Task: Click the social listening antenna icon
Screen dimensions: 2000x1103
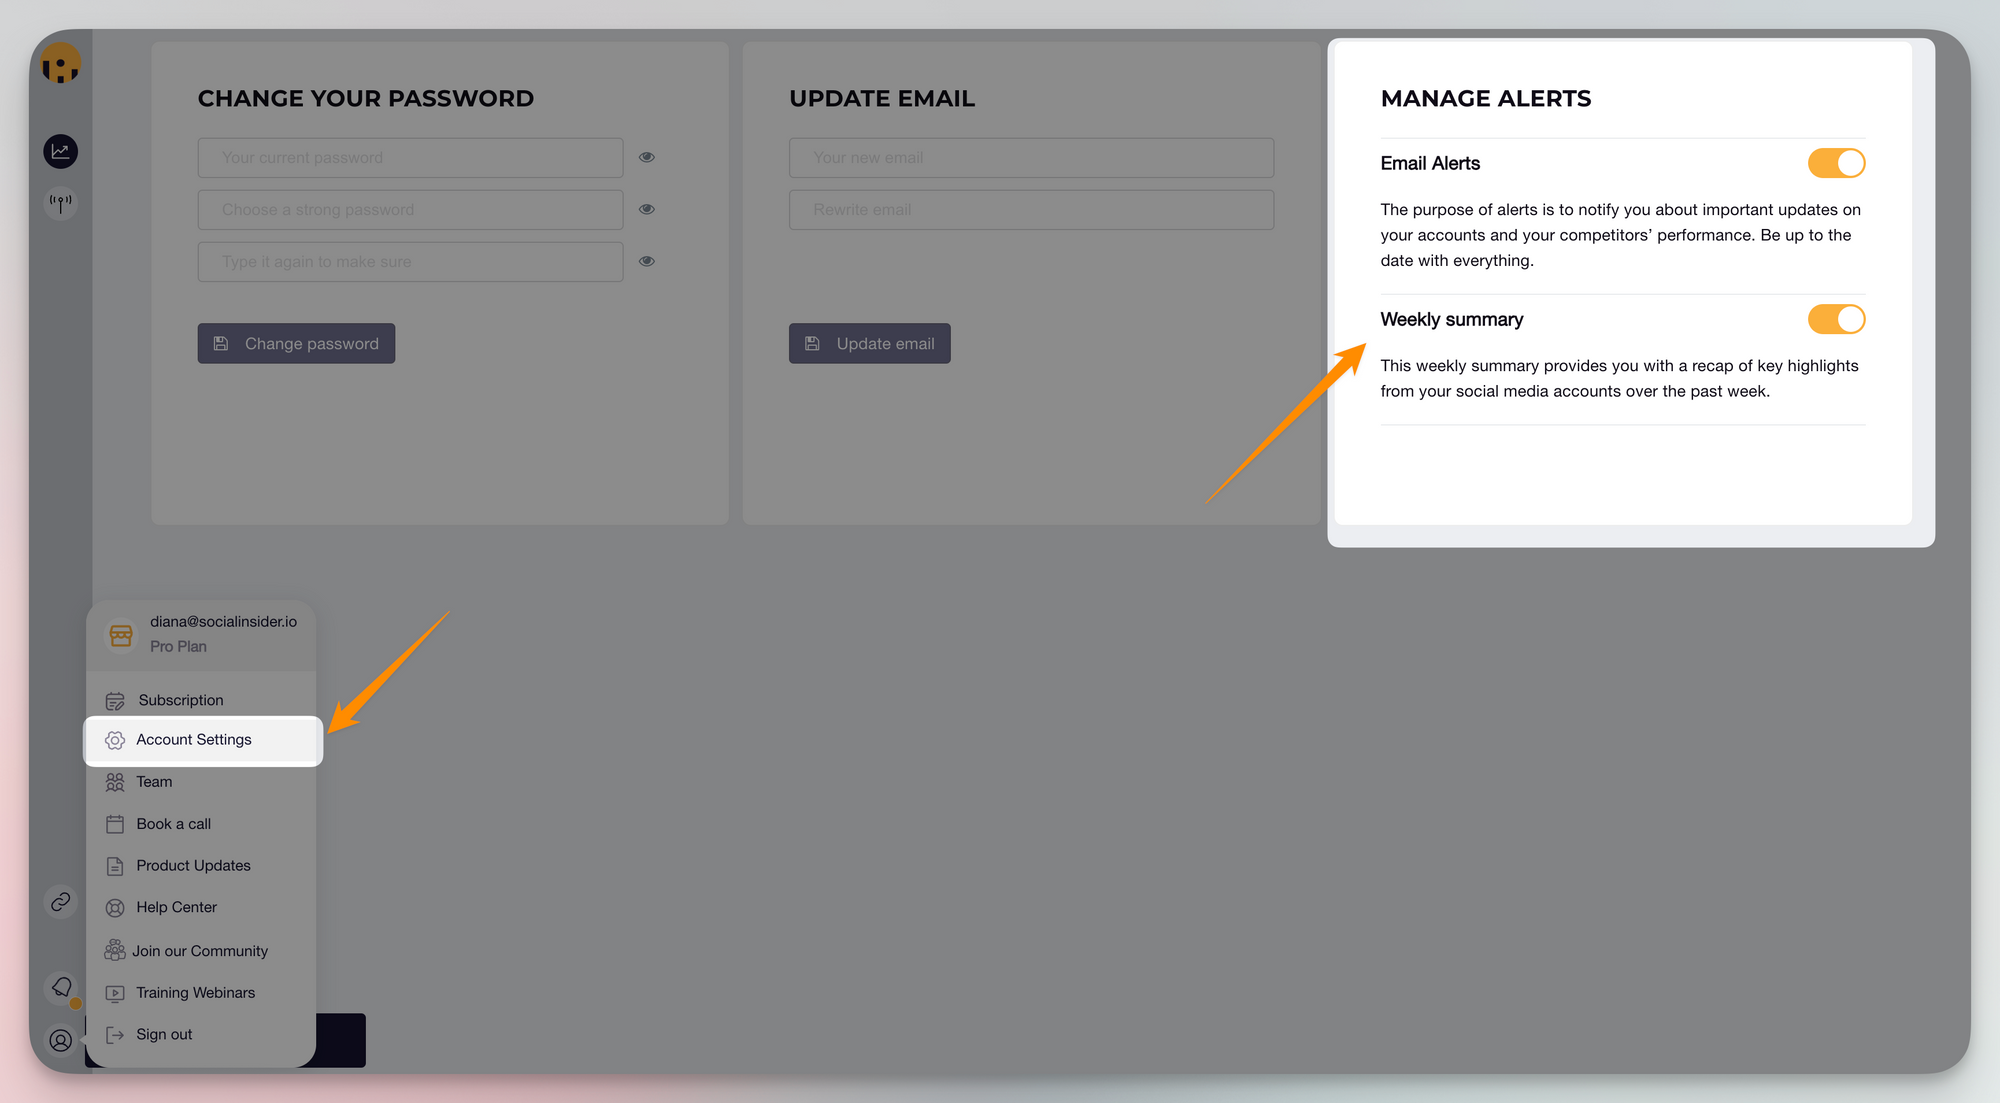Action: coord(61,202)
